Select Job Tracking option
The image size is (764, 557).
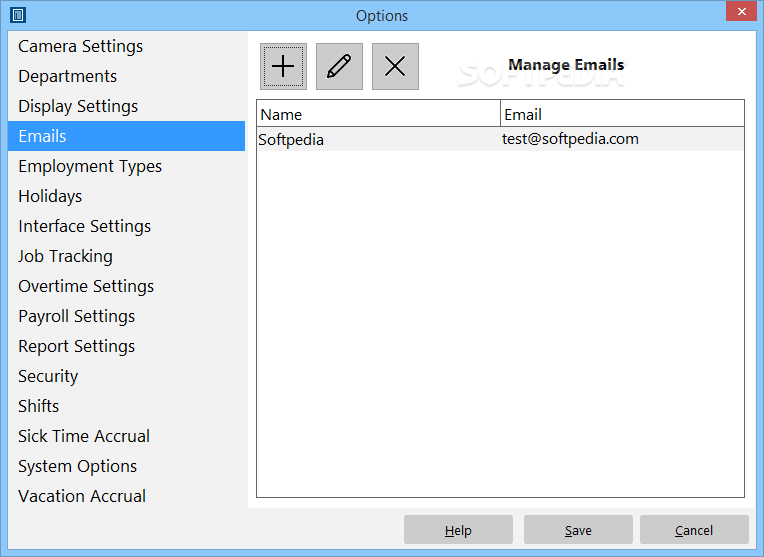tap(126, 256)
